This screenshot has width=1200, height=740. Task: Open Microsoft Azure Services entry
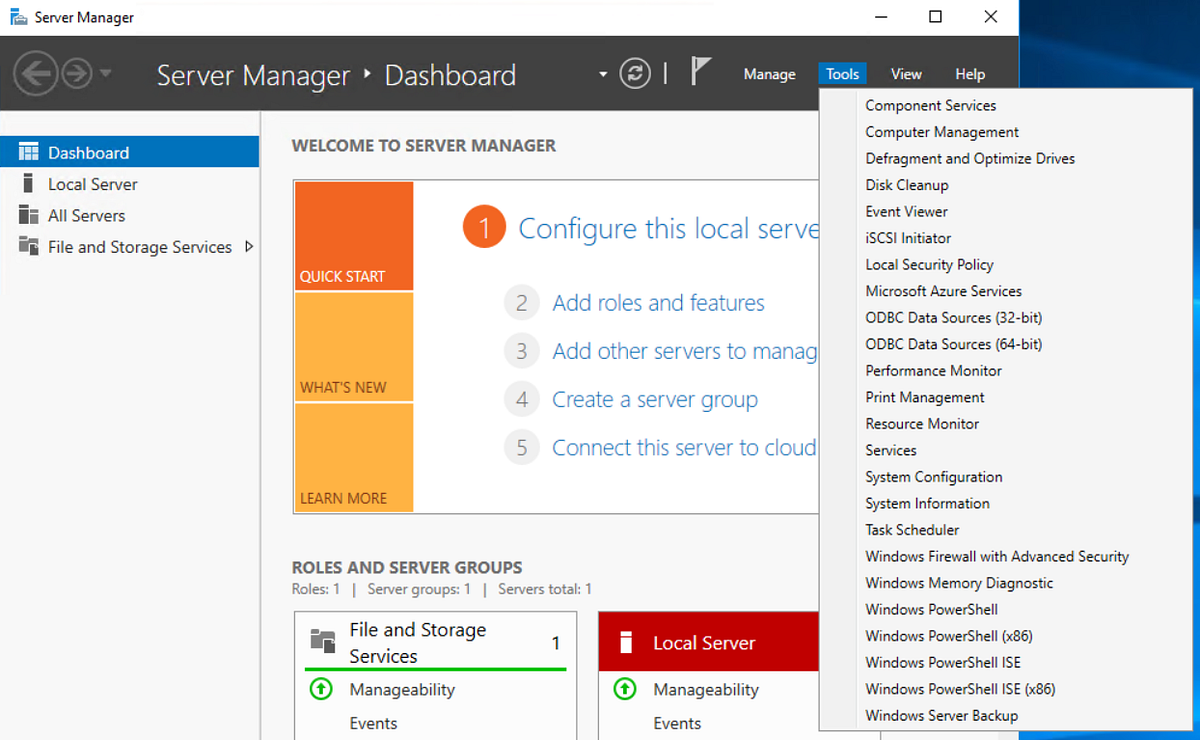point(944,291)
